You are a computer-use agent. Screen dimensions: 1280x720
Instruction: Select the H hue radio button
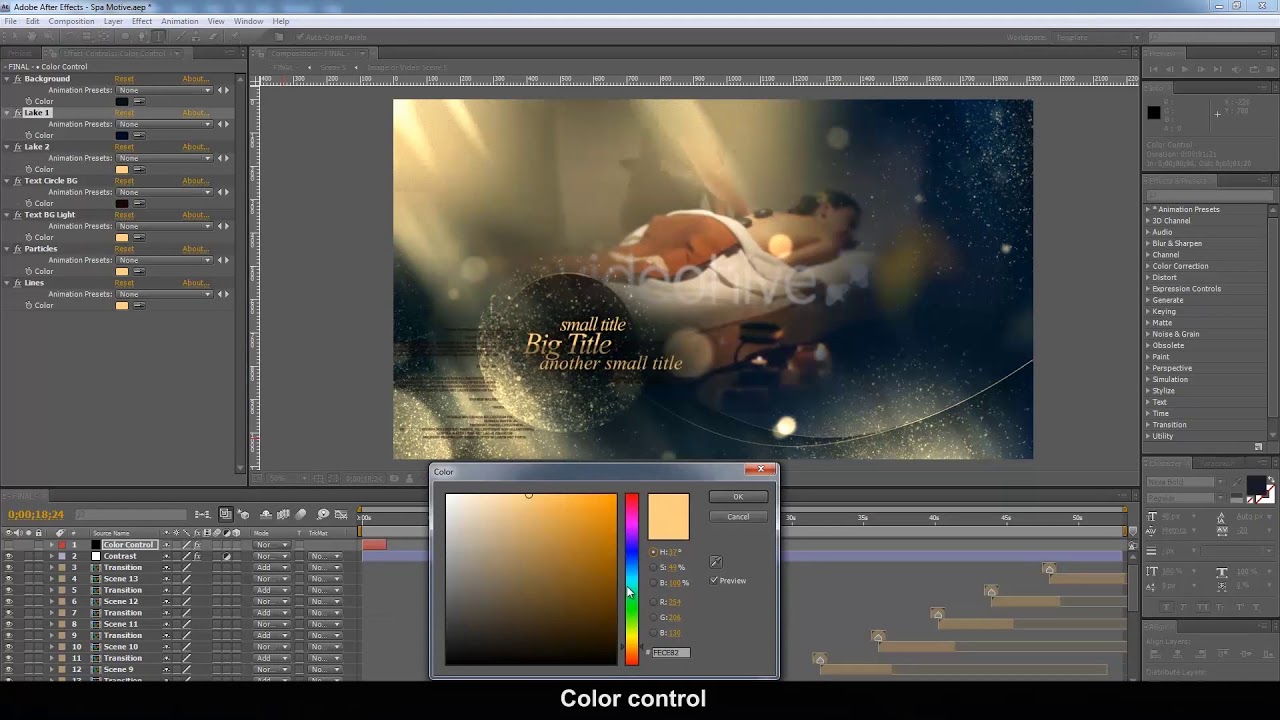(x=654, y=552)
